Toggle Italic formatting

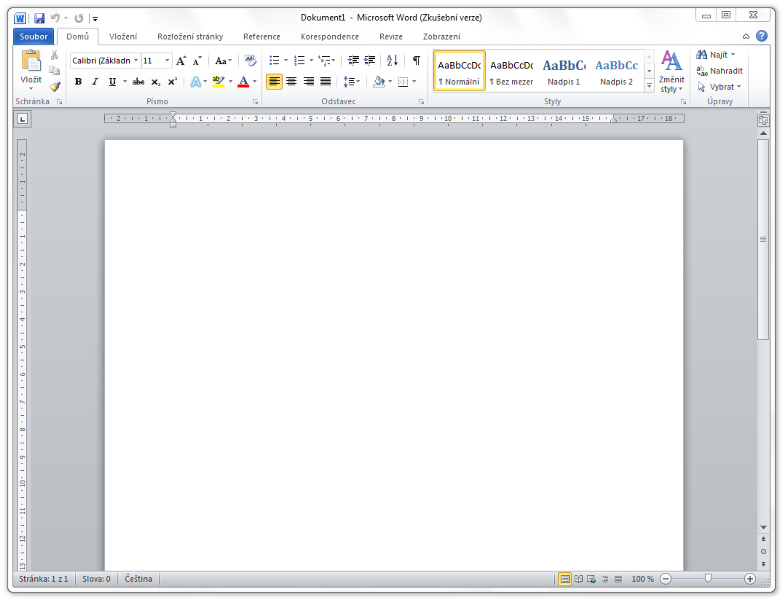(95, 82)
